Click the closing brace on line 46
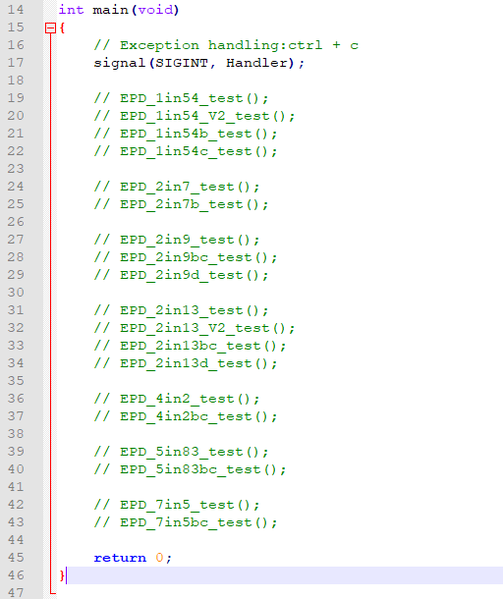This screenshot has height=599, width=503. pos(62,576)
